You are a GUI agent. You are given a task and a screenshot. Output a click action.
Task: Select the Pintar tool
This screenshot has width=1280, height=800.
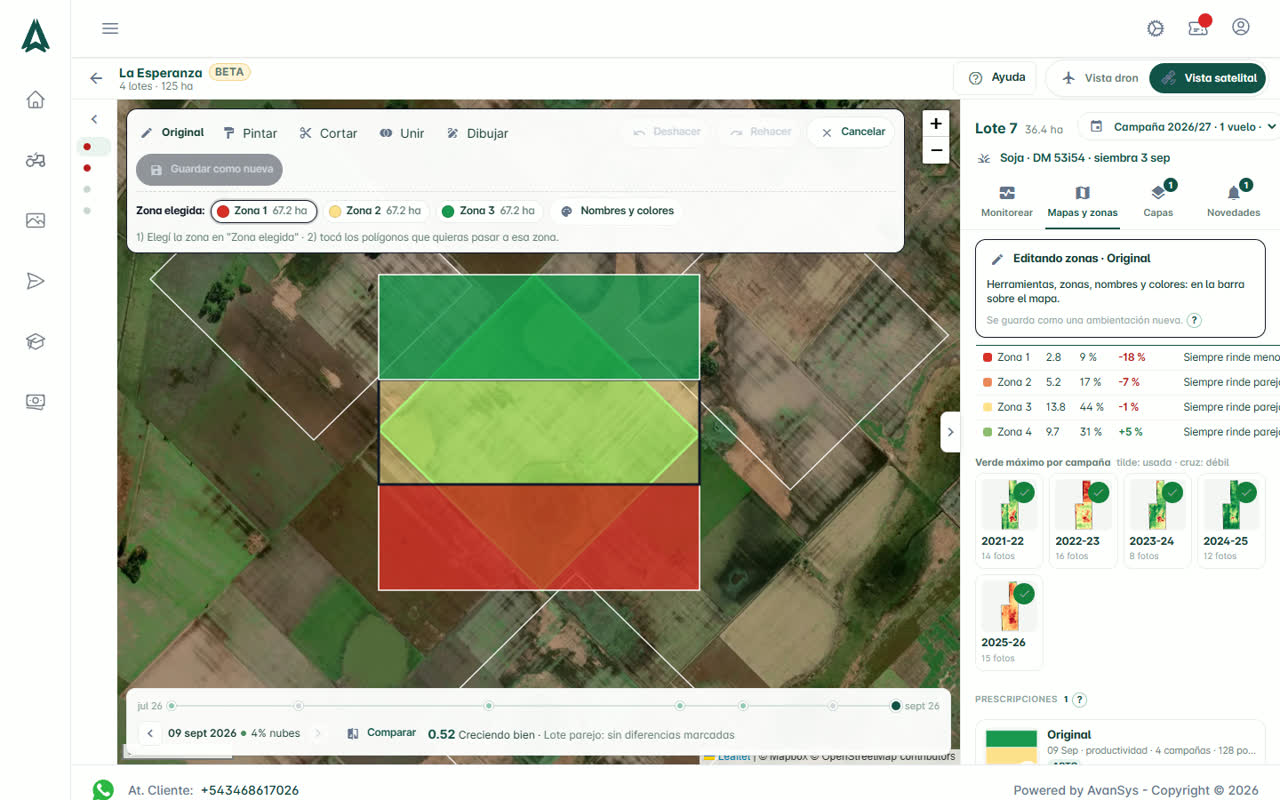click(x=250, y=133)
